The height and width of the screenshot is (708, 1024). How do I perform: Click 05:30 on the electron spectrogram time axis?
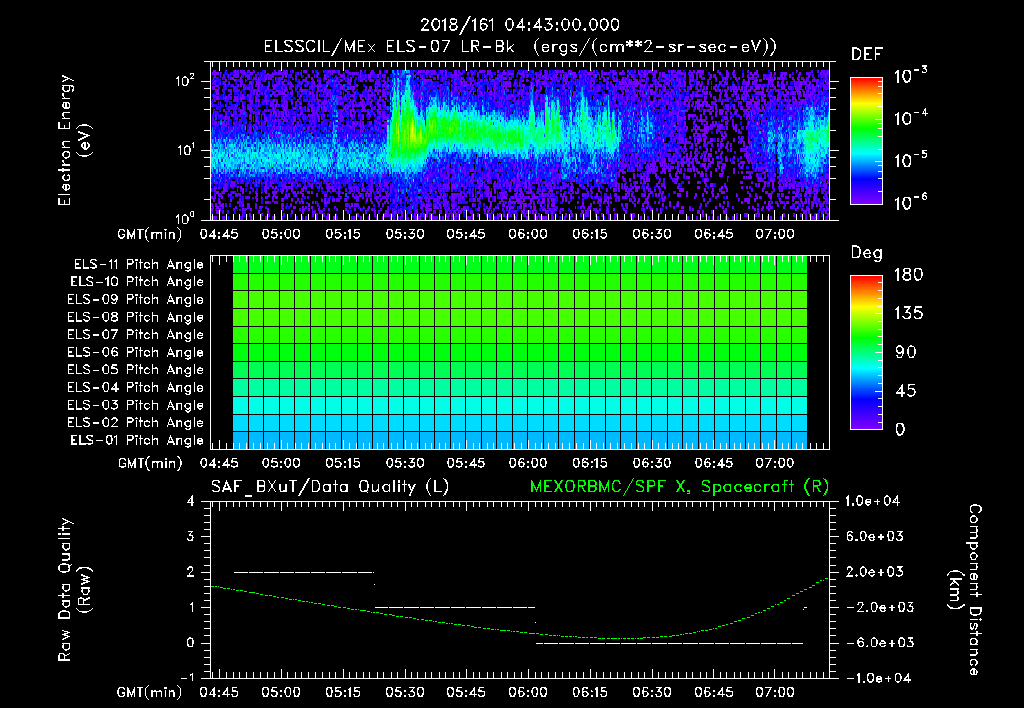[405, 234]
